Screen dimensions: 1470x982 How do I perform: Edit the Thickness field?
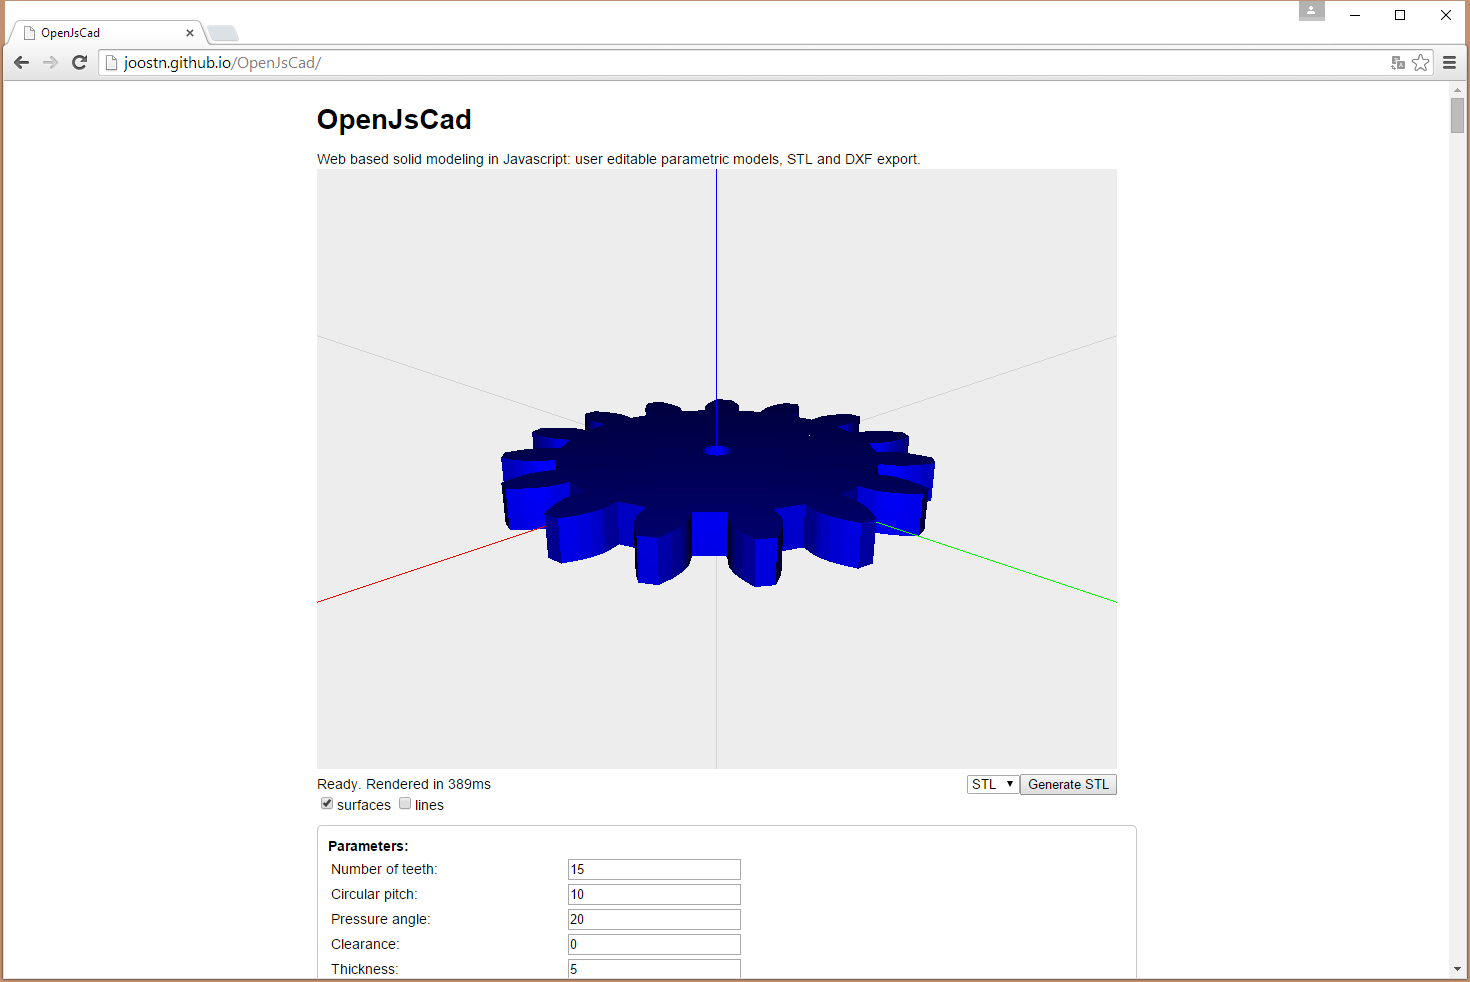pyautogui.click(x=654, y=968)
